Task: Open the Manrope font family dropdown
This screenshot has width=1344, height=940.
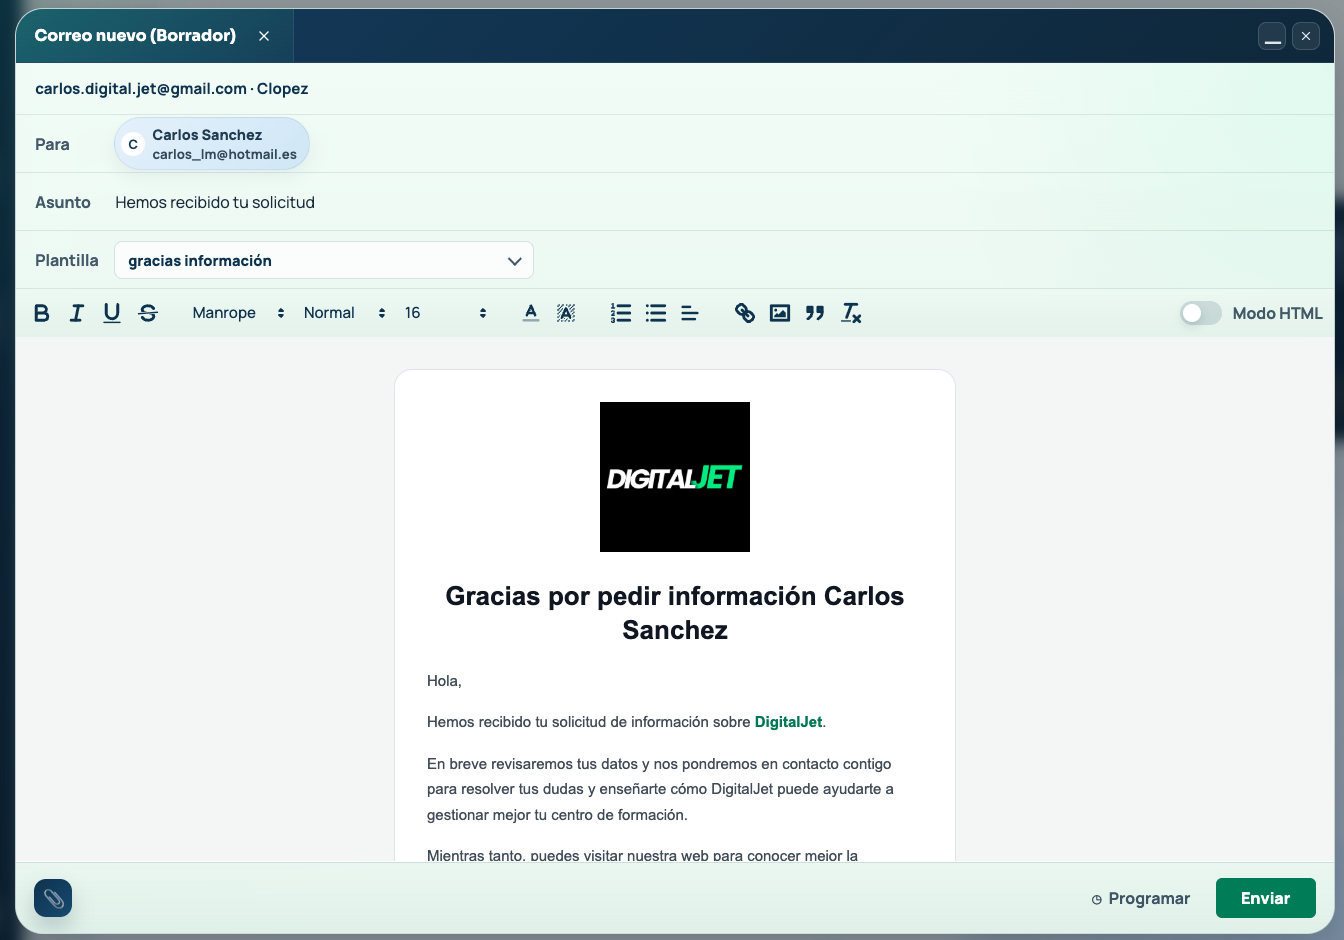Action: click(239, 313)
